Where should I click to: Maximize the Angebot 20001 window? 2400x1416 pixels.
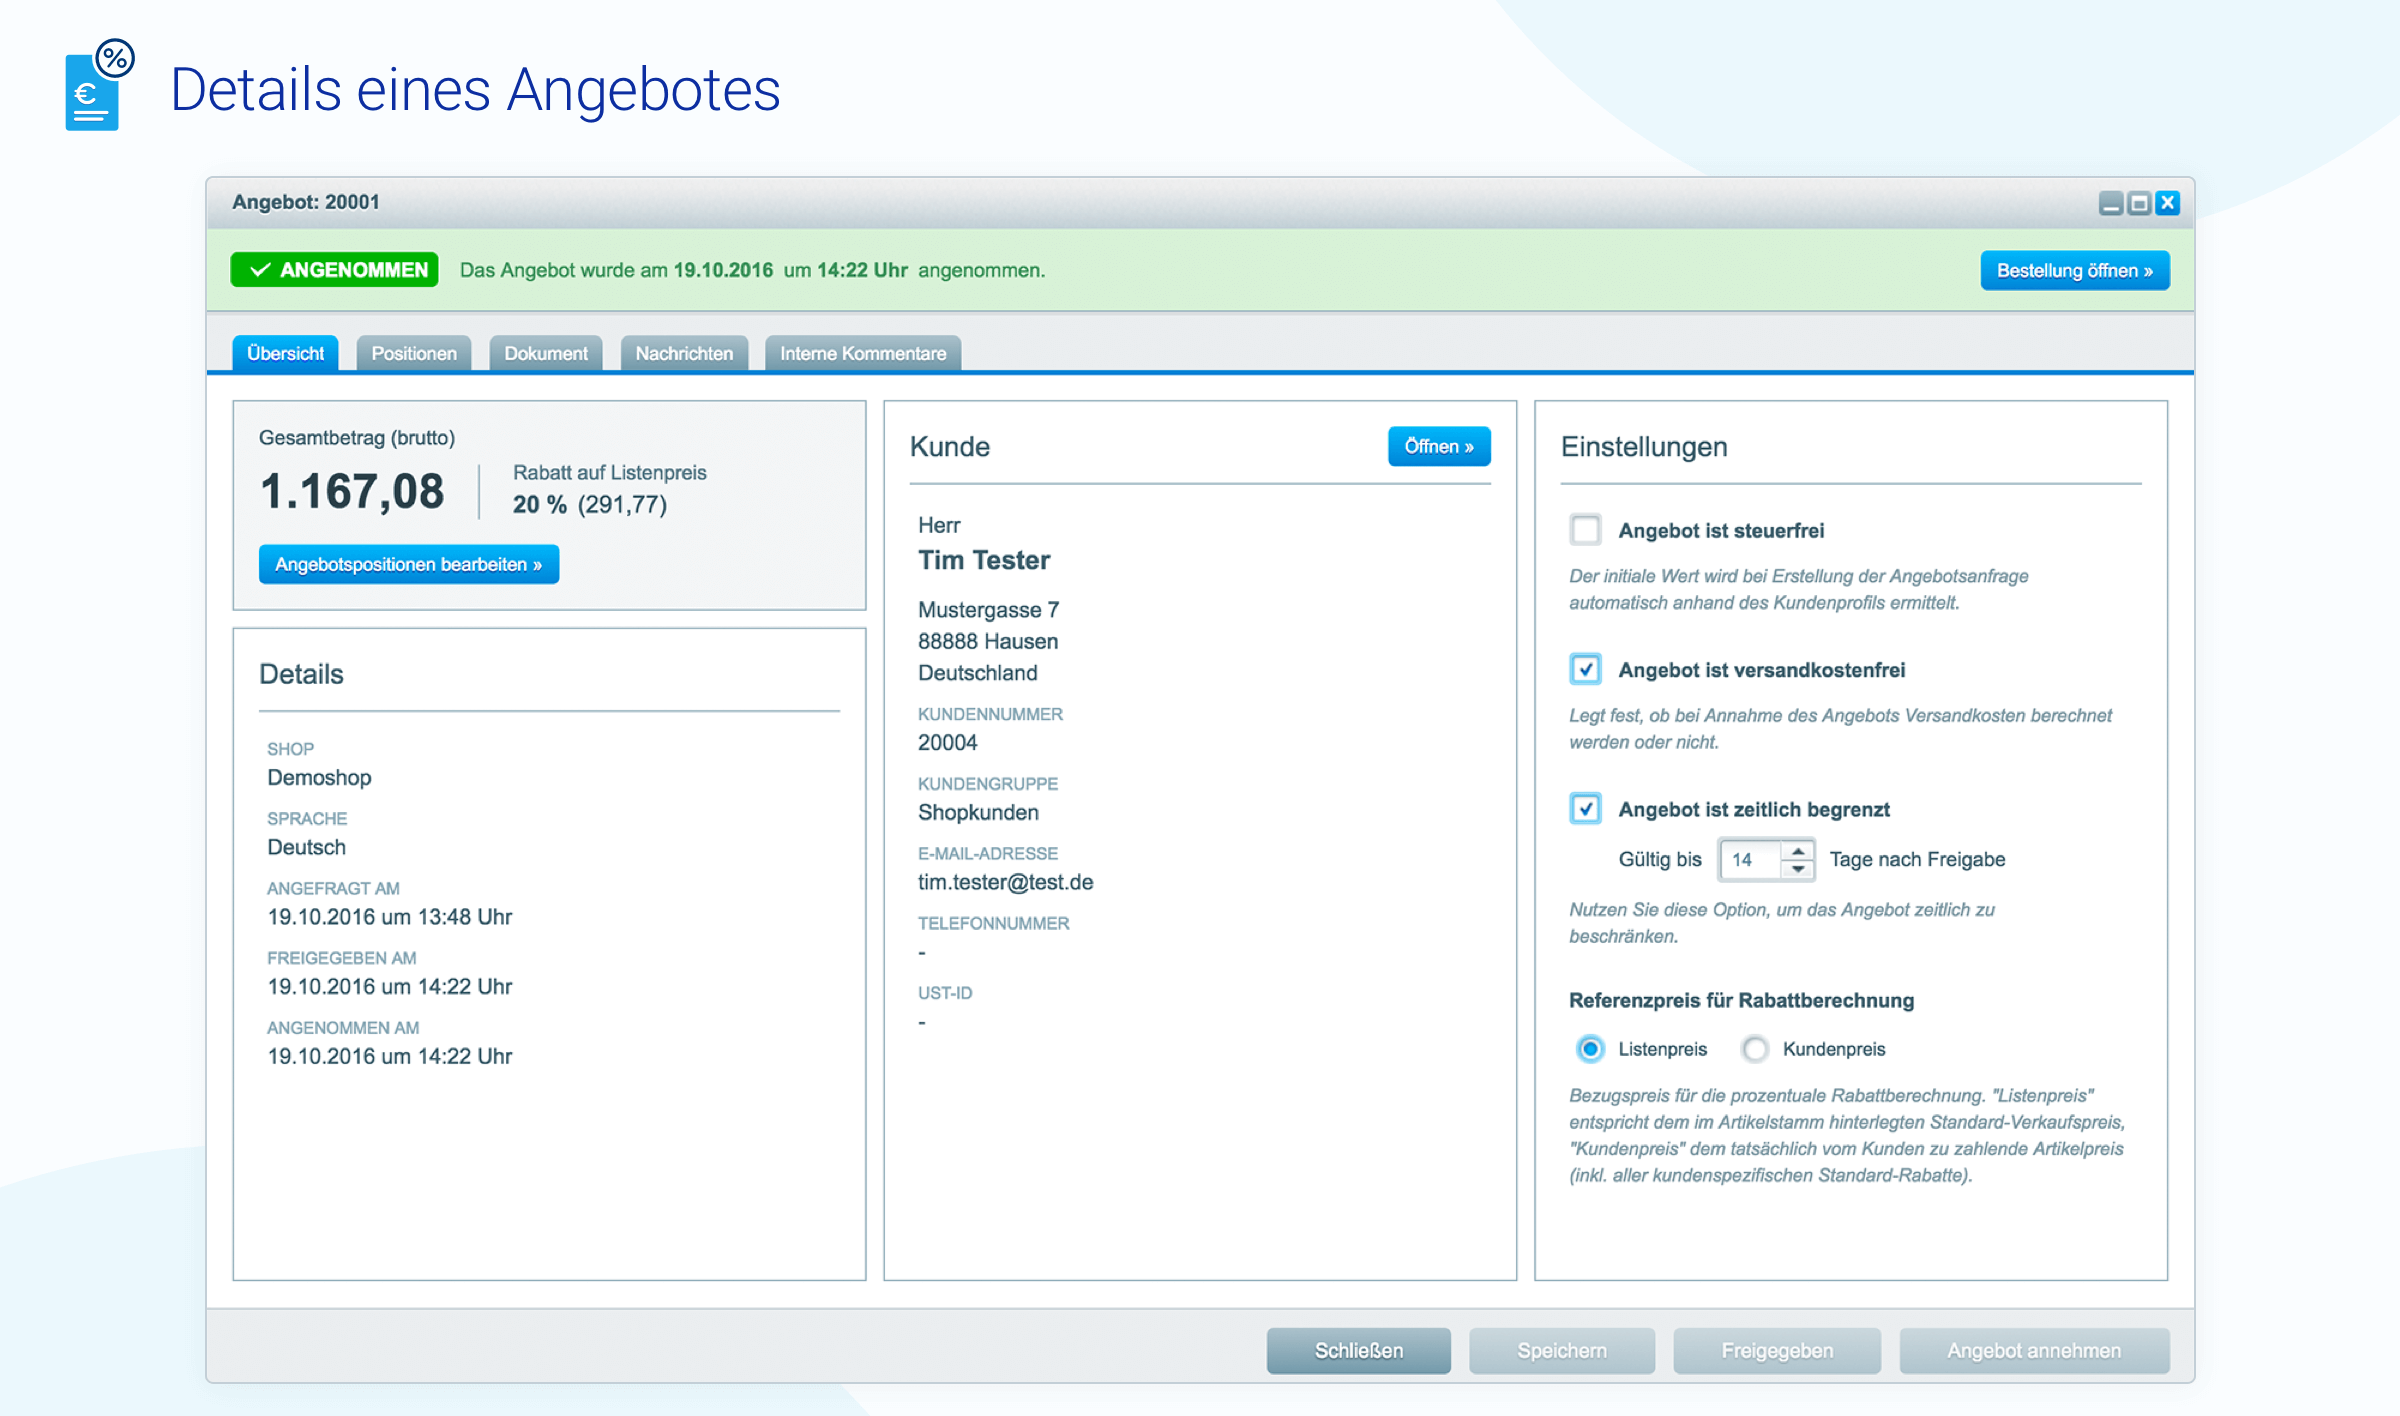click(x=2139, y=203)
